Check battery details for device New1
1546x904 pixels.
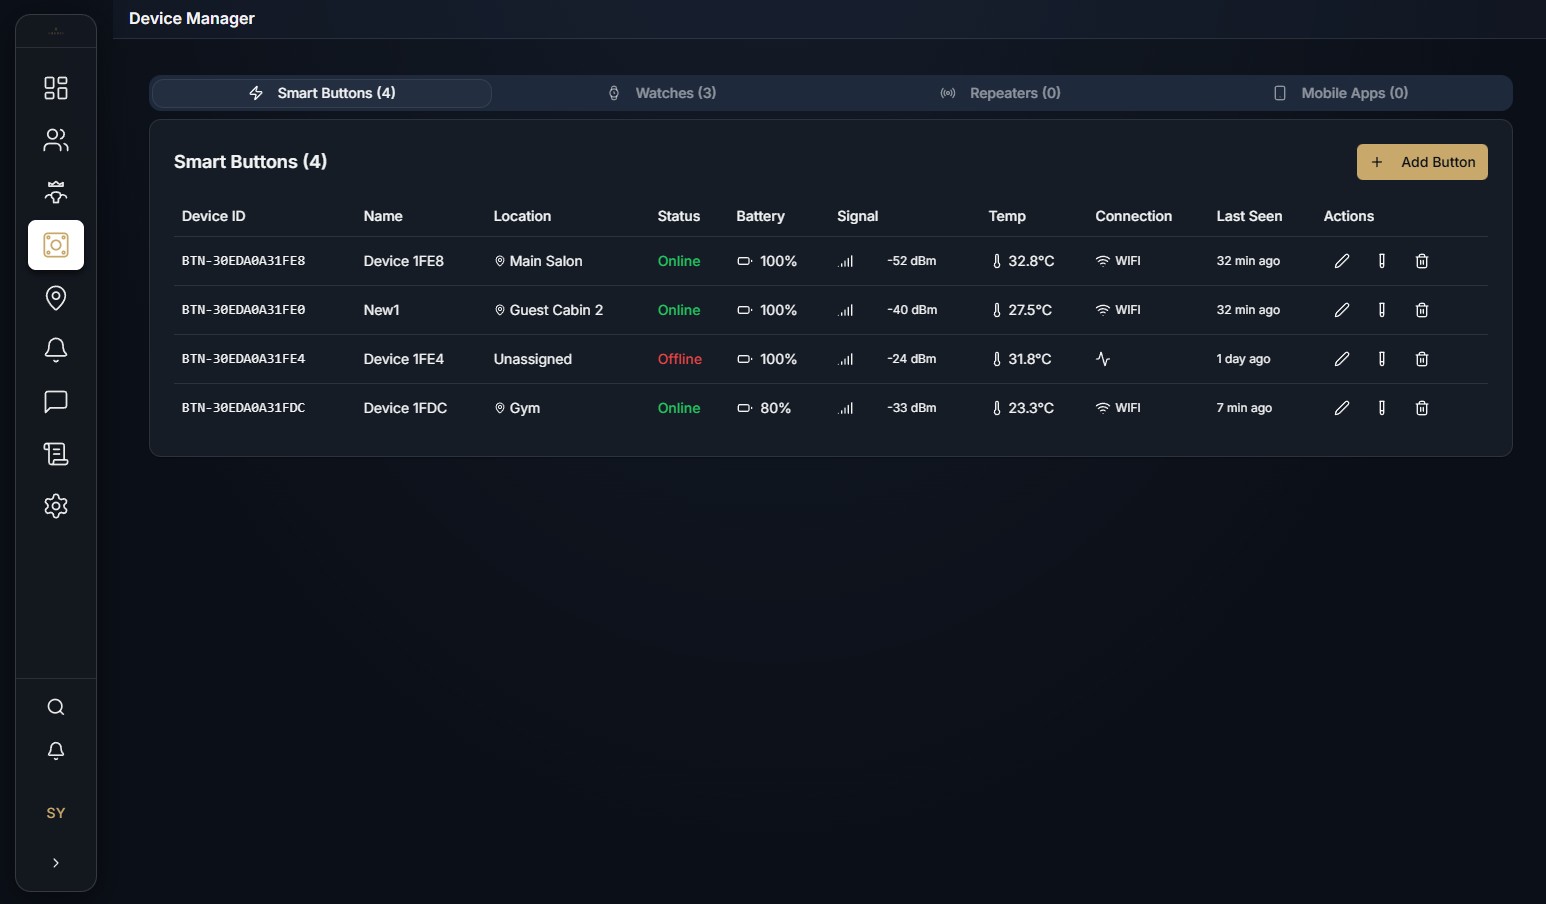point(1382,310)
